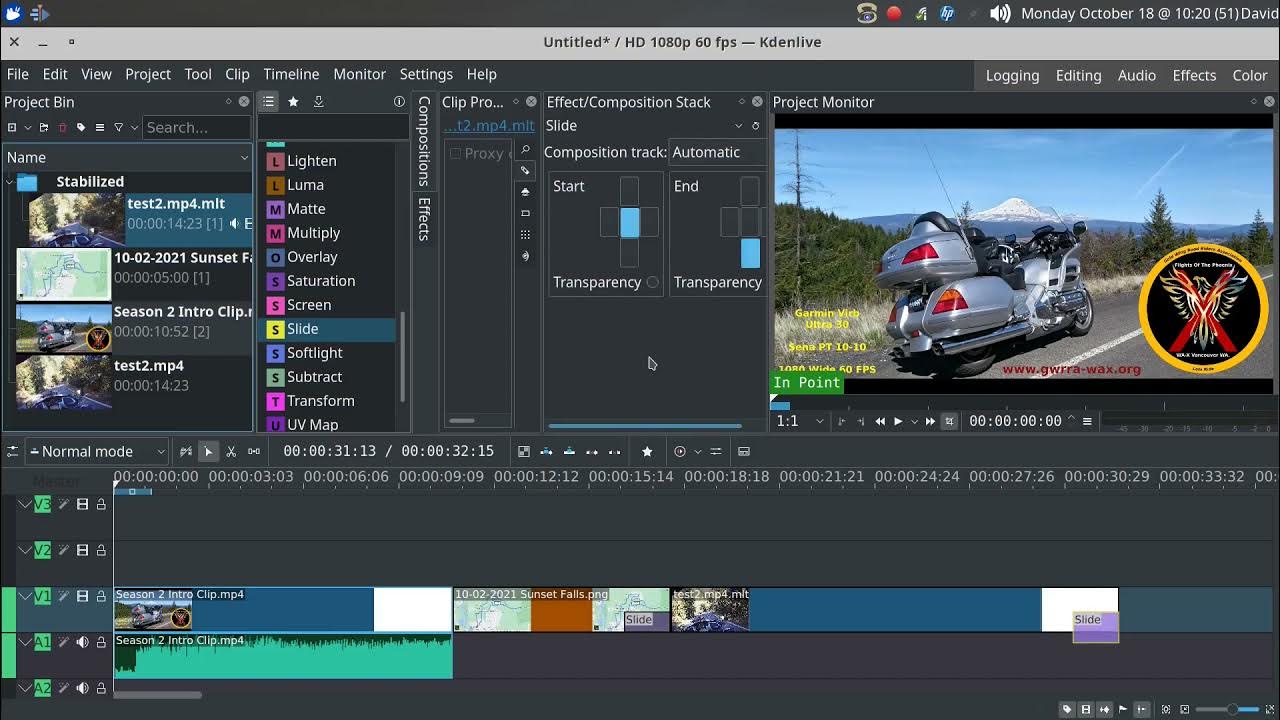Fast forward in the Project Monitor

click(930, 422)
